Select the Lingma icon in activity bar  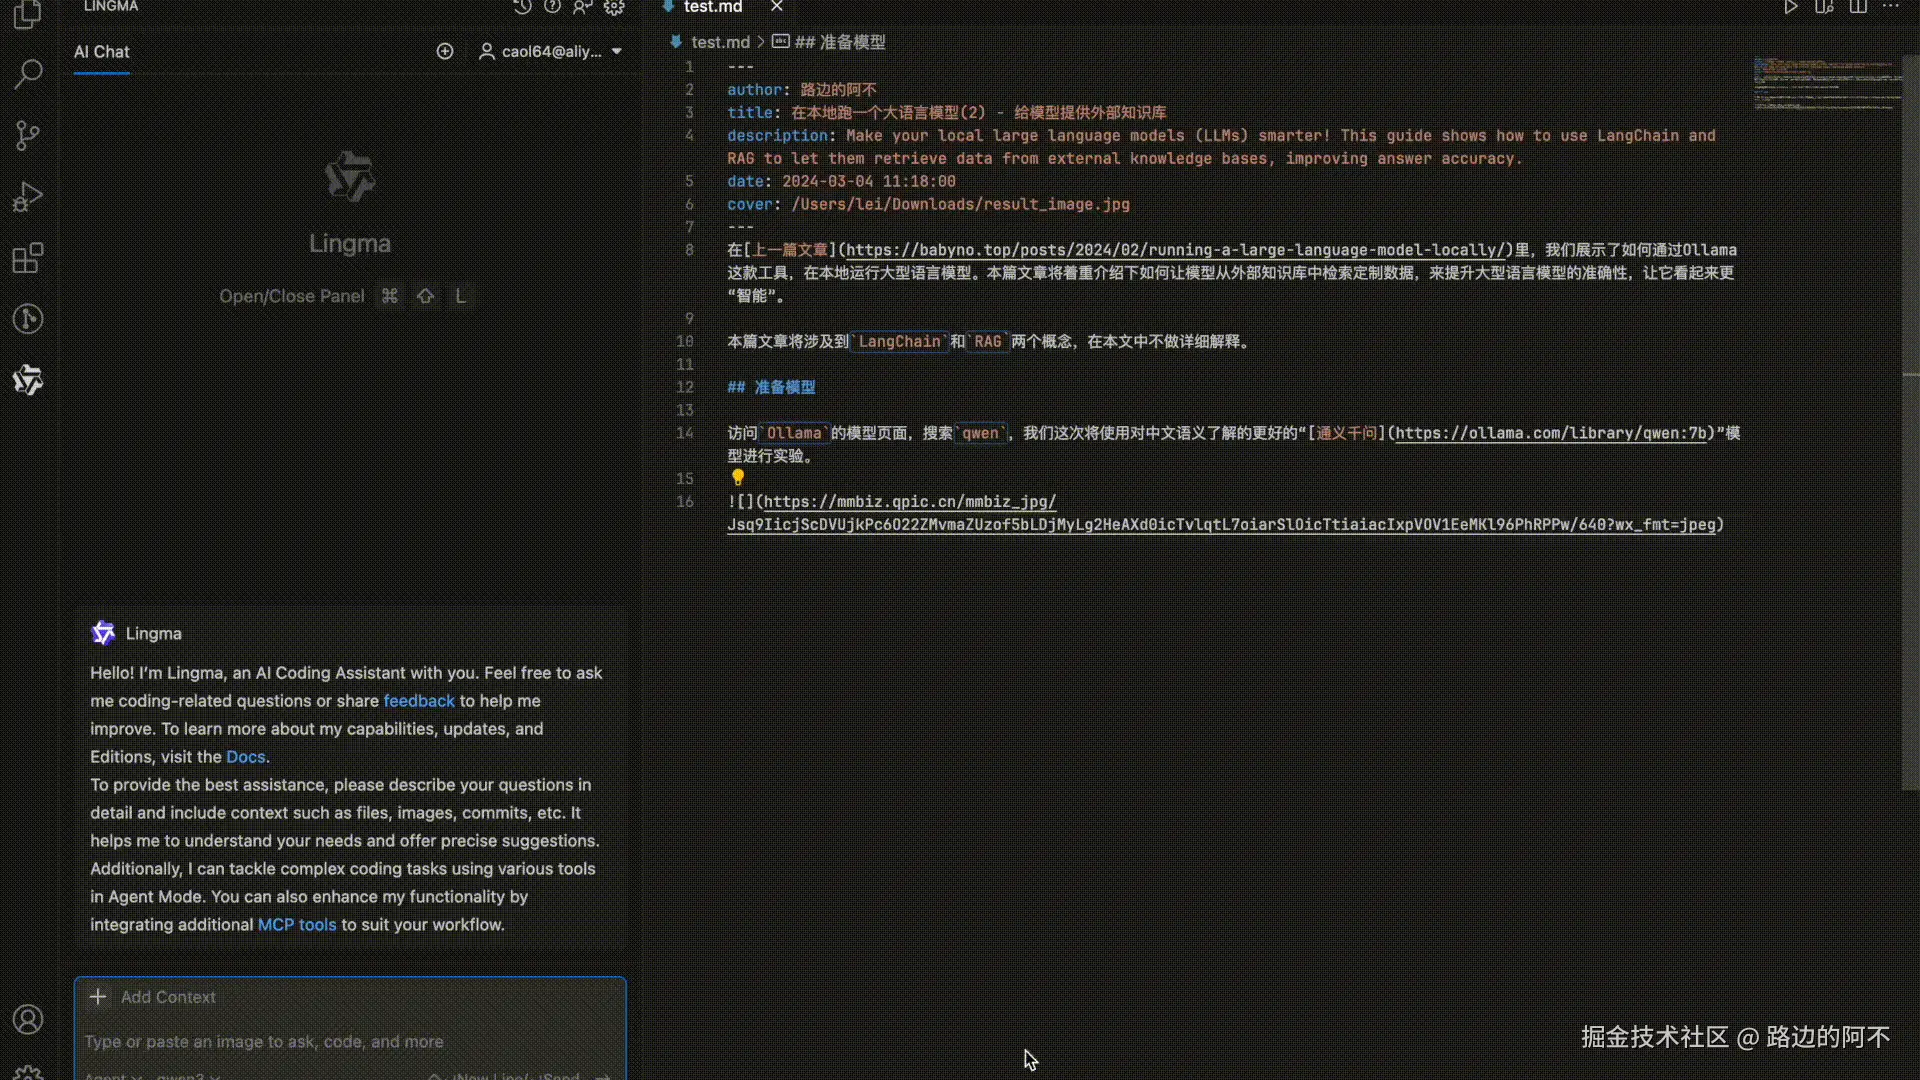coord(28,380)
